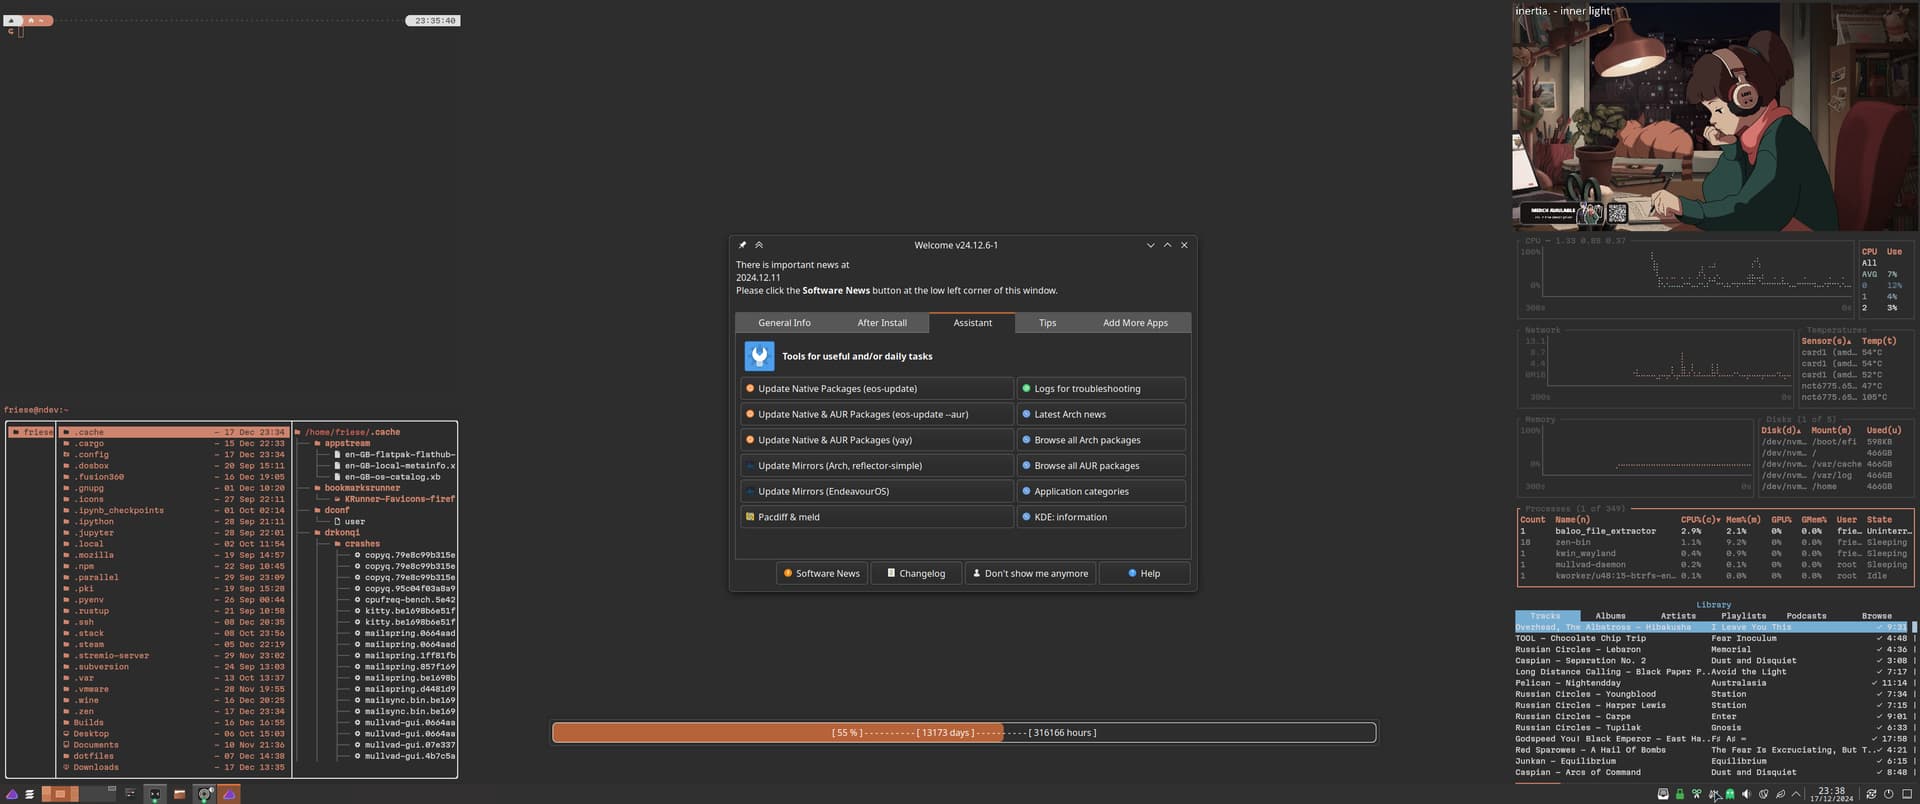Open the application launcher in the bottom-left panel
Screen dimensions: 1920x804
click(12, 794)
